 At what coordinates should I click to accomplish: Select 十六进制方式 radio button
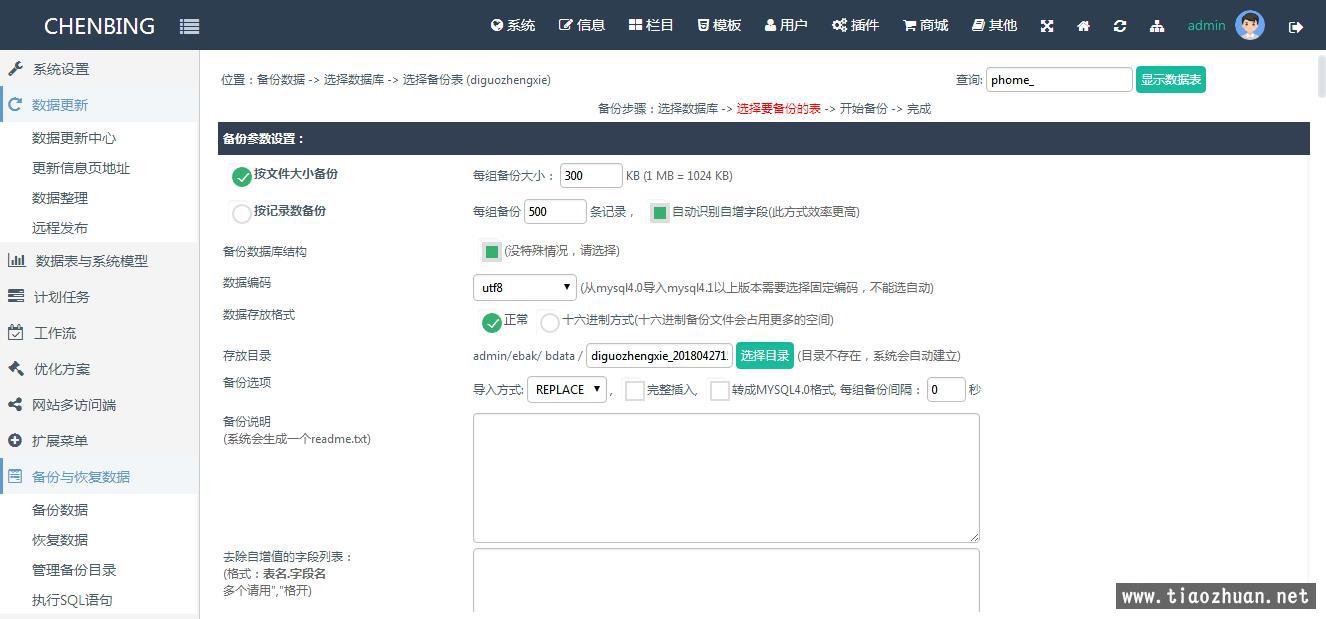pos(549,322)
